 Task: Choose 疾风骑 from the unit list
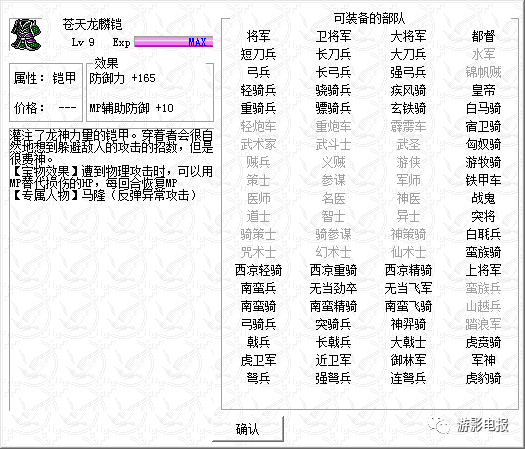pyautogui.click(x=408, y=90)
